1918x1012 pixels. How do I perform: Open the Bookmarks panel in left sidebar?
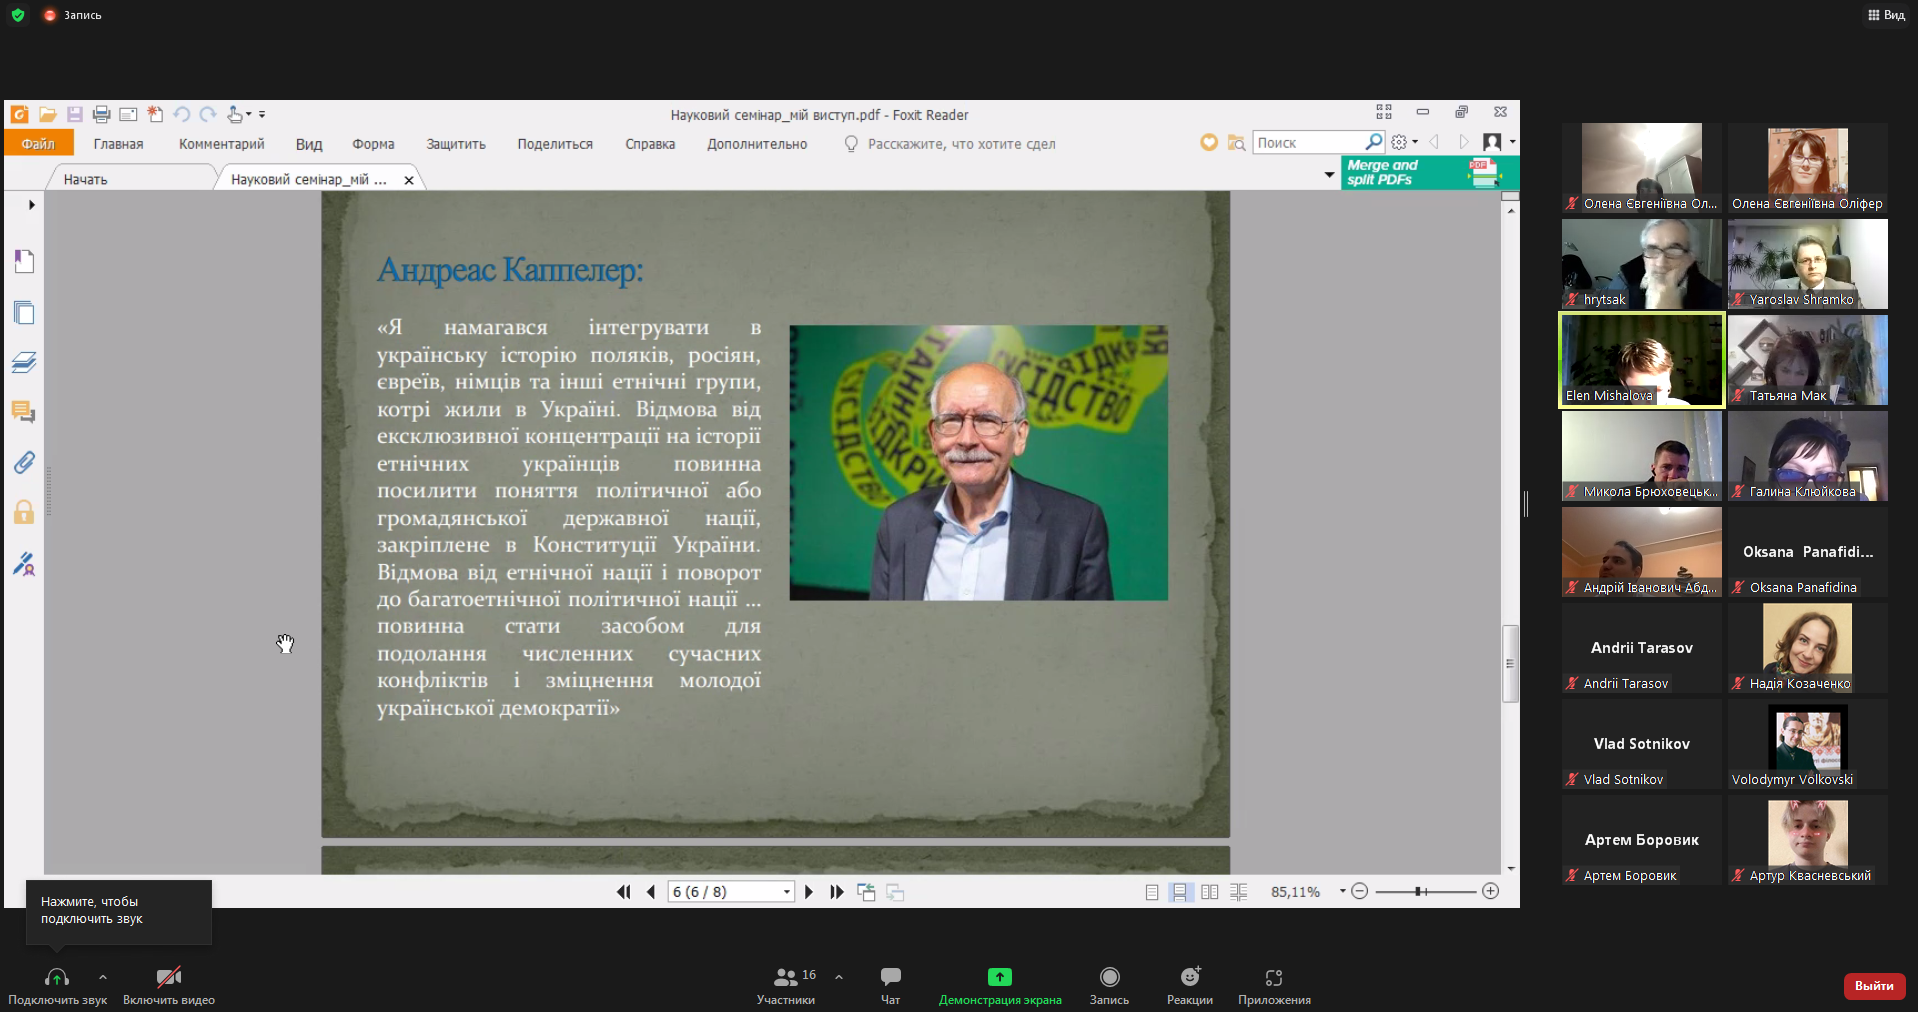(24, 261)
